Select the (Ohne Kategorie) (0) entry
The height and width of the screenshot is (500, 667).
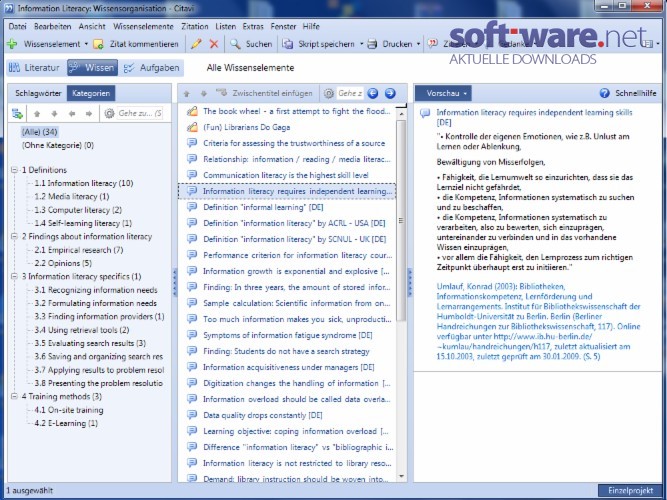pyautogui.click(x=57, y=145)
